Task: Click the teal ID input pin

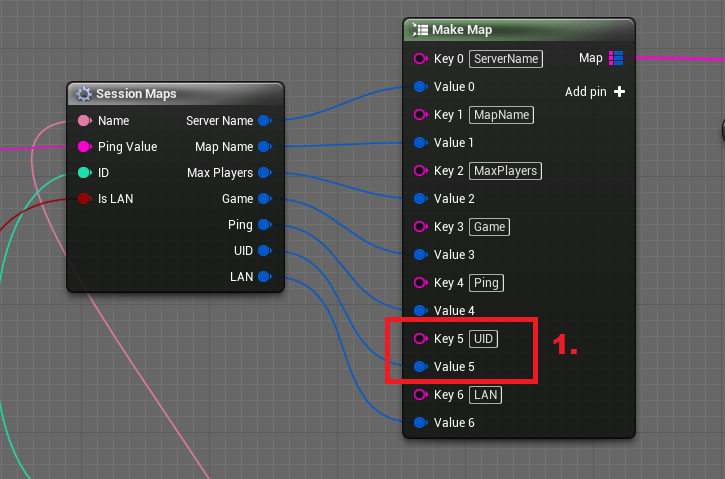Action: (85, 172)
